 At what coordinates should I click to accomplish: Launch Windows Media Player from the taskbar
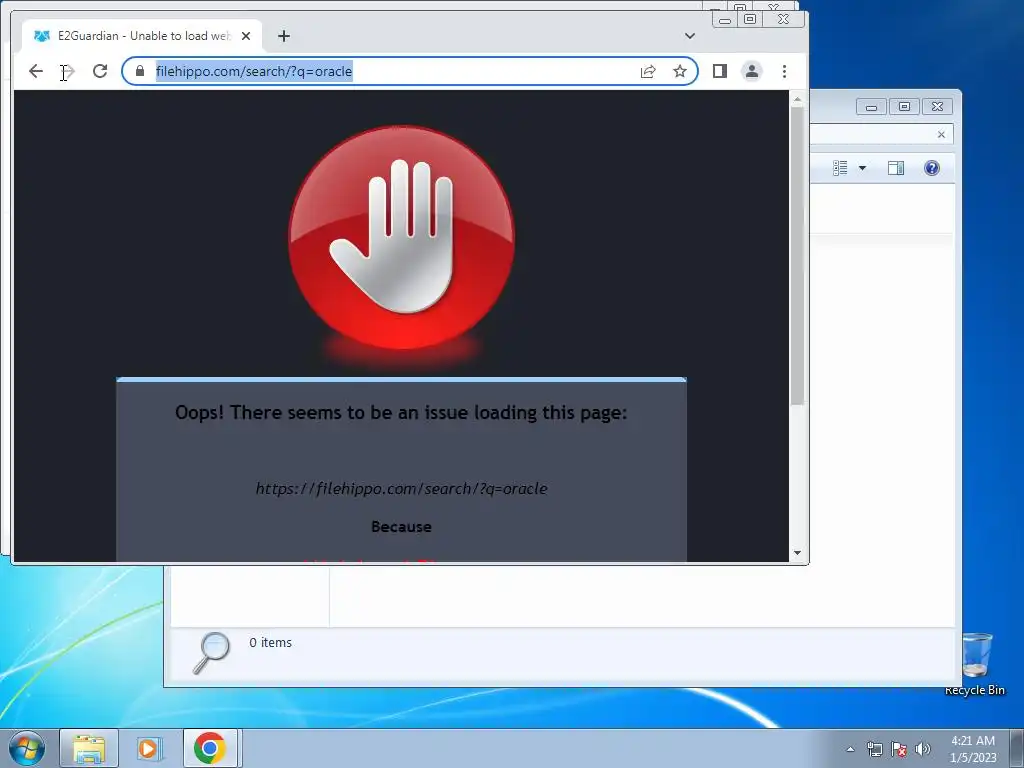coord(149,748)
